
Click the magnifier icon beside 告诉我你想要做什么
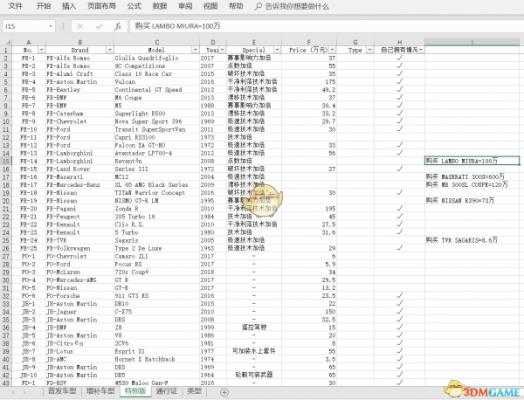coord(258,6)
